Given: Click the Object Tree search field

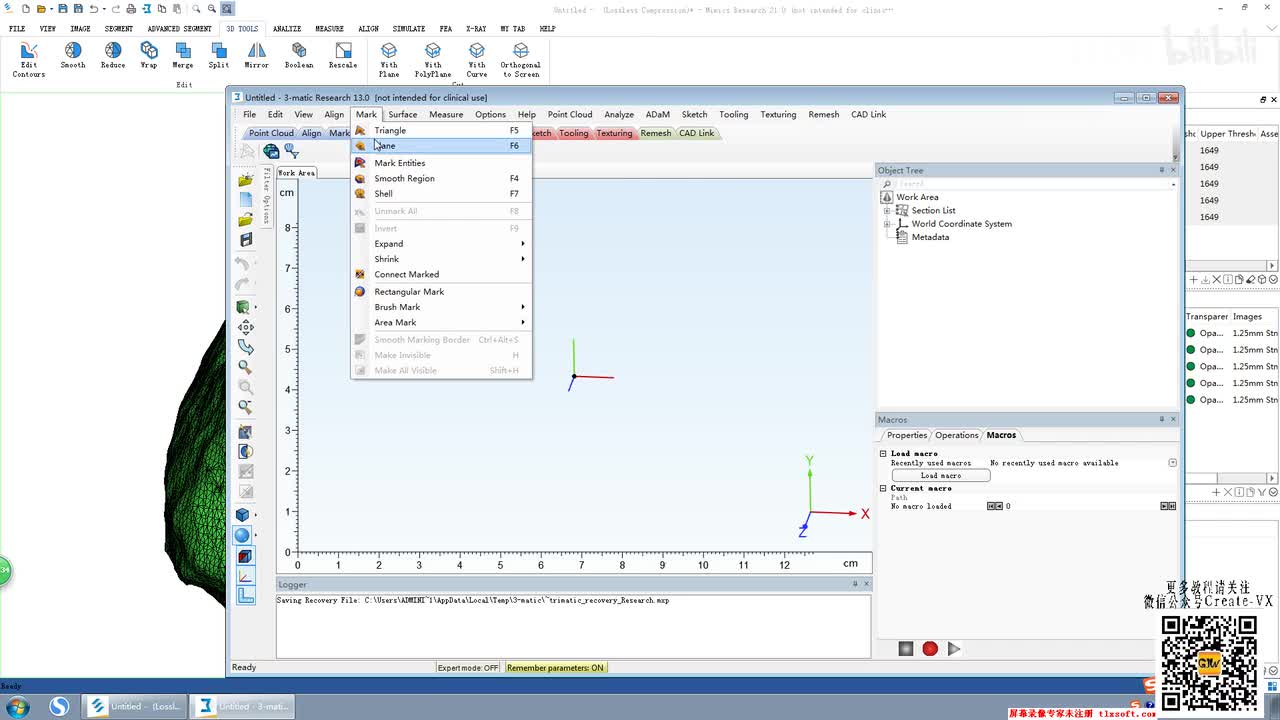Looking at the screenshot, I should (x=1030, y=184).
